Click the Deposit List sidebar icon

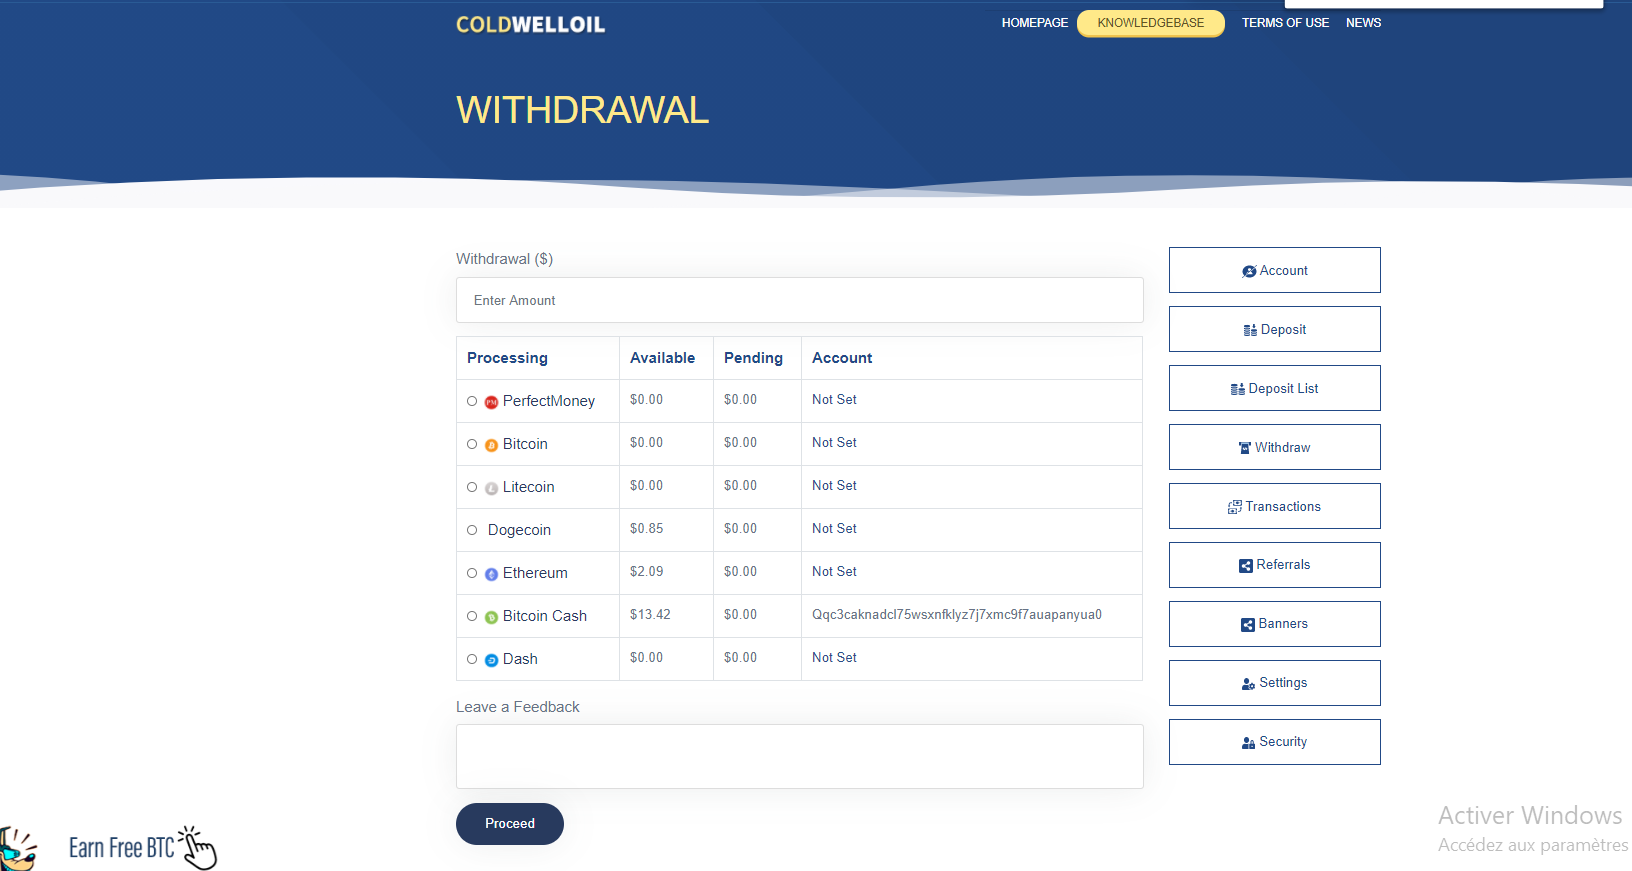coord(1238,389)
